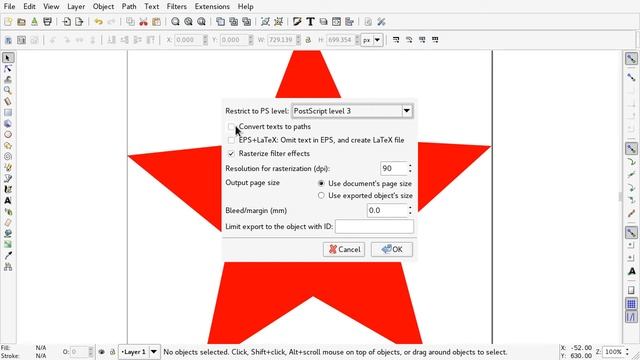Image resolution: width=640 pixels, height=360 pixels.
Task: Select the Zoom magnifier tool
Action: (x=8, y=91)
